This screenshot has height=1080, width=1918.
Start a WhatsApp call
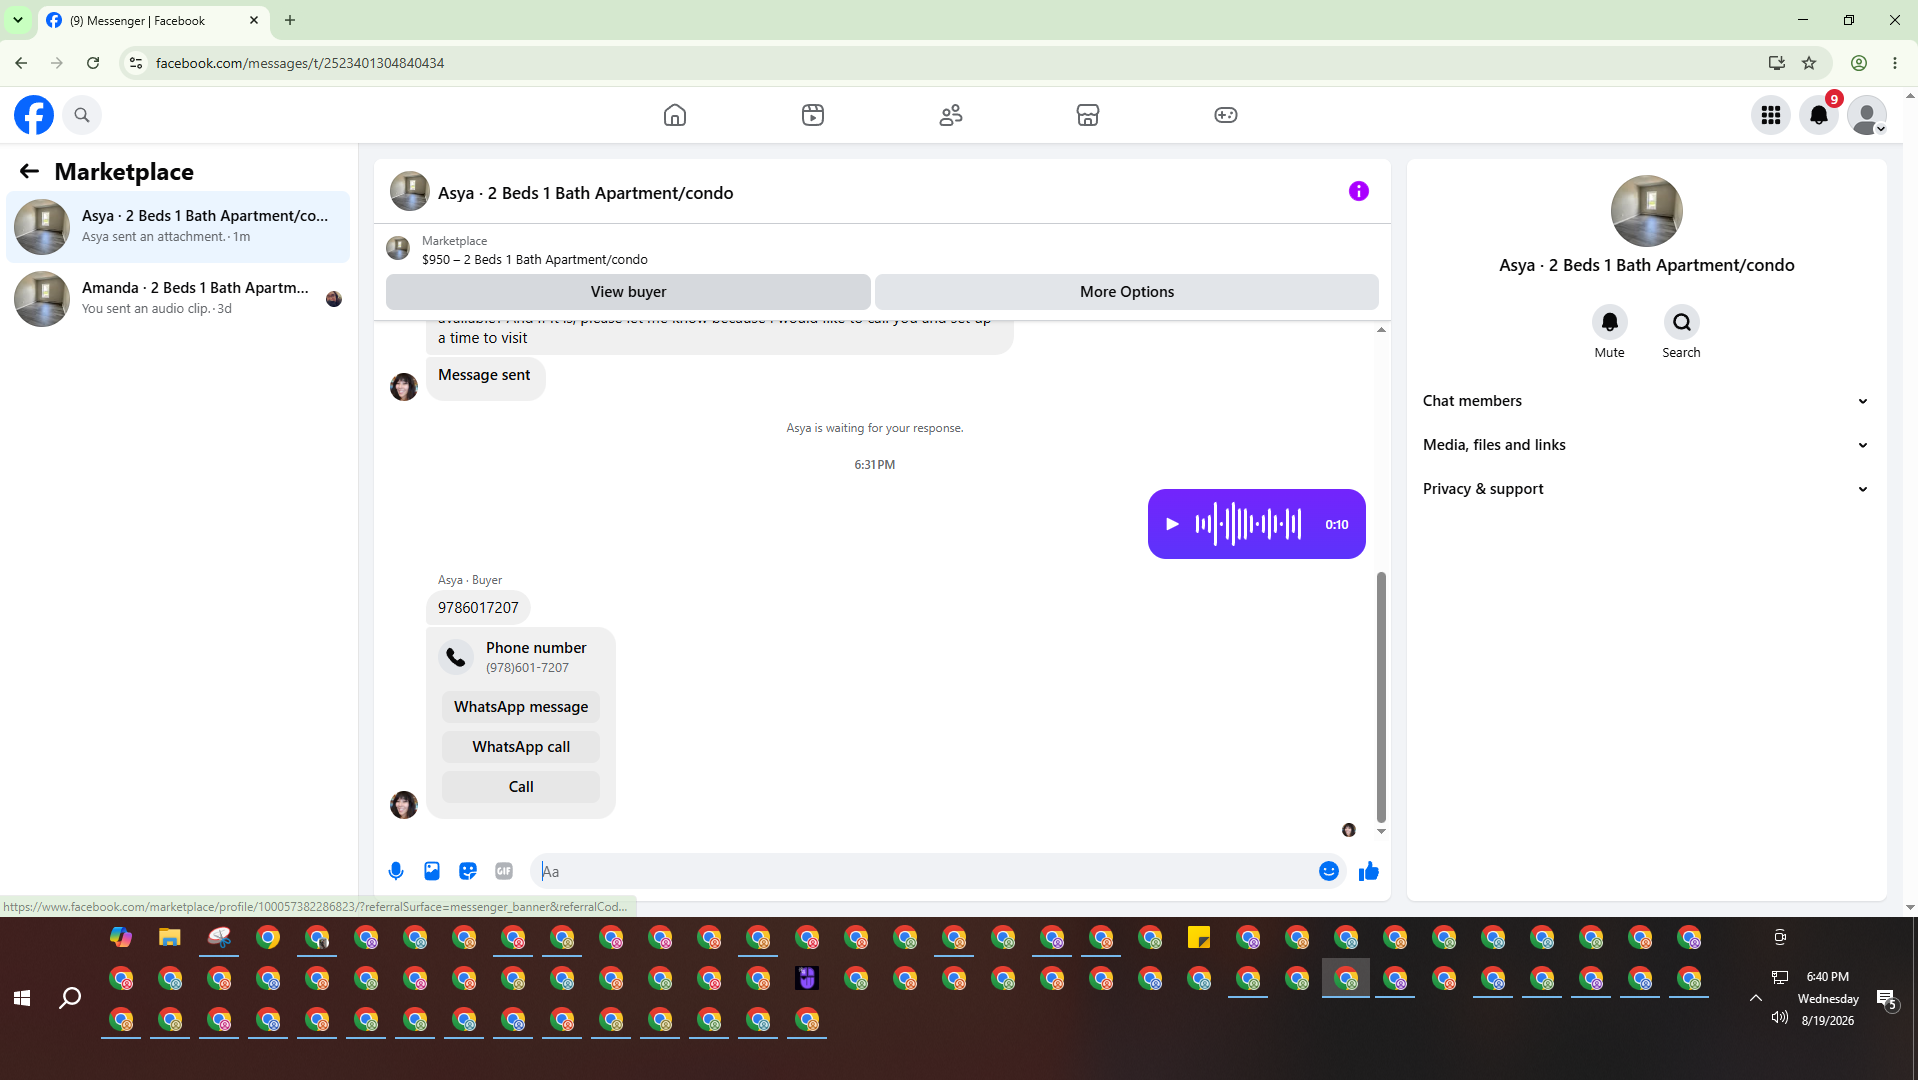coord(521,747)
